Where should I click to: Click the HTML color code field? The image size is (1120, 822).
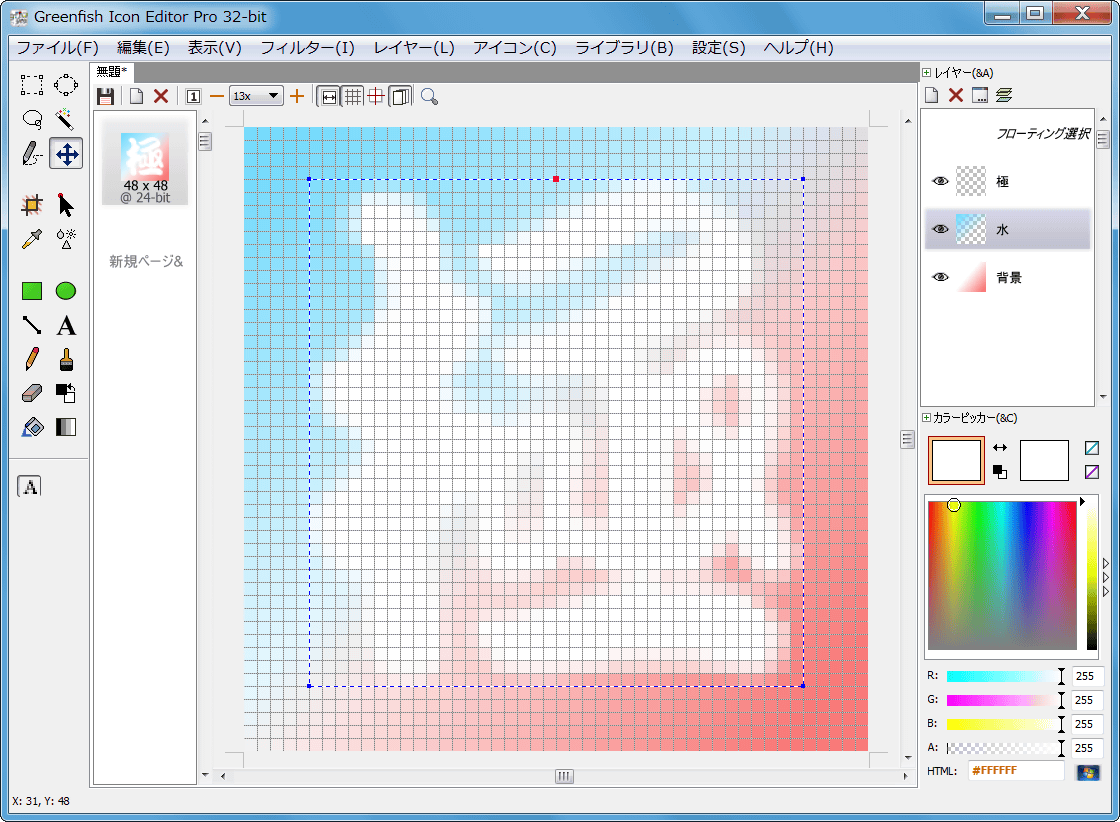pyautogui.click(x=1016, y=771)
